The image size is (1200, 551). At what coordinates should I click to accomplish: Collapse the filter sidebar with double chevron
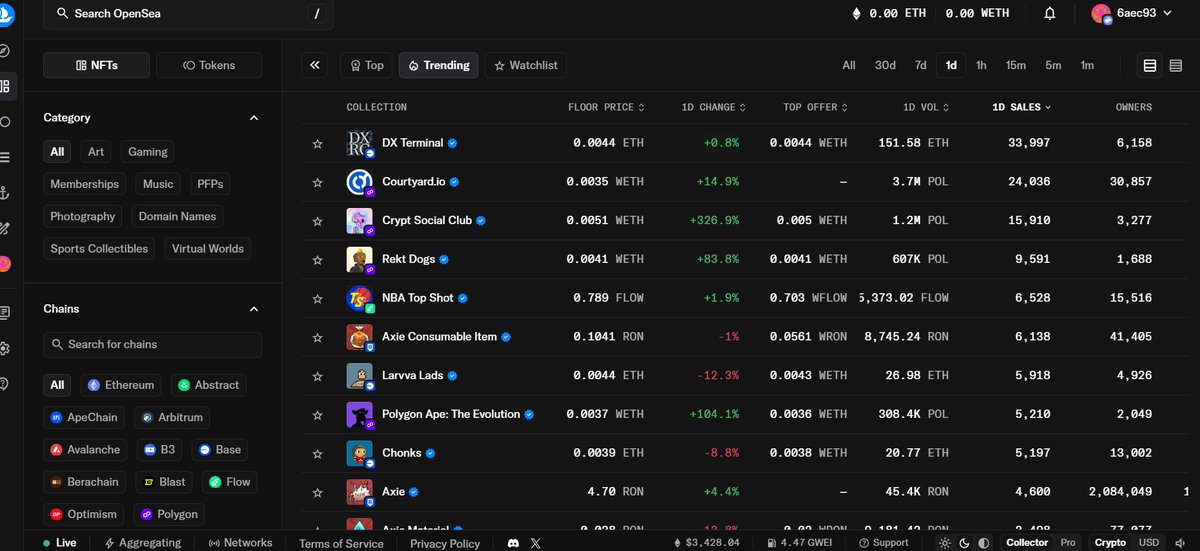click(x=315, y=65)
